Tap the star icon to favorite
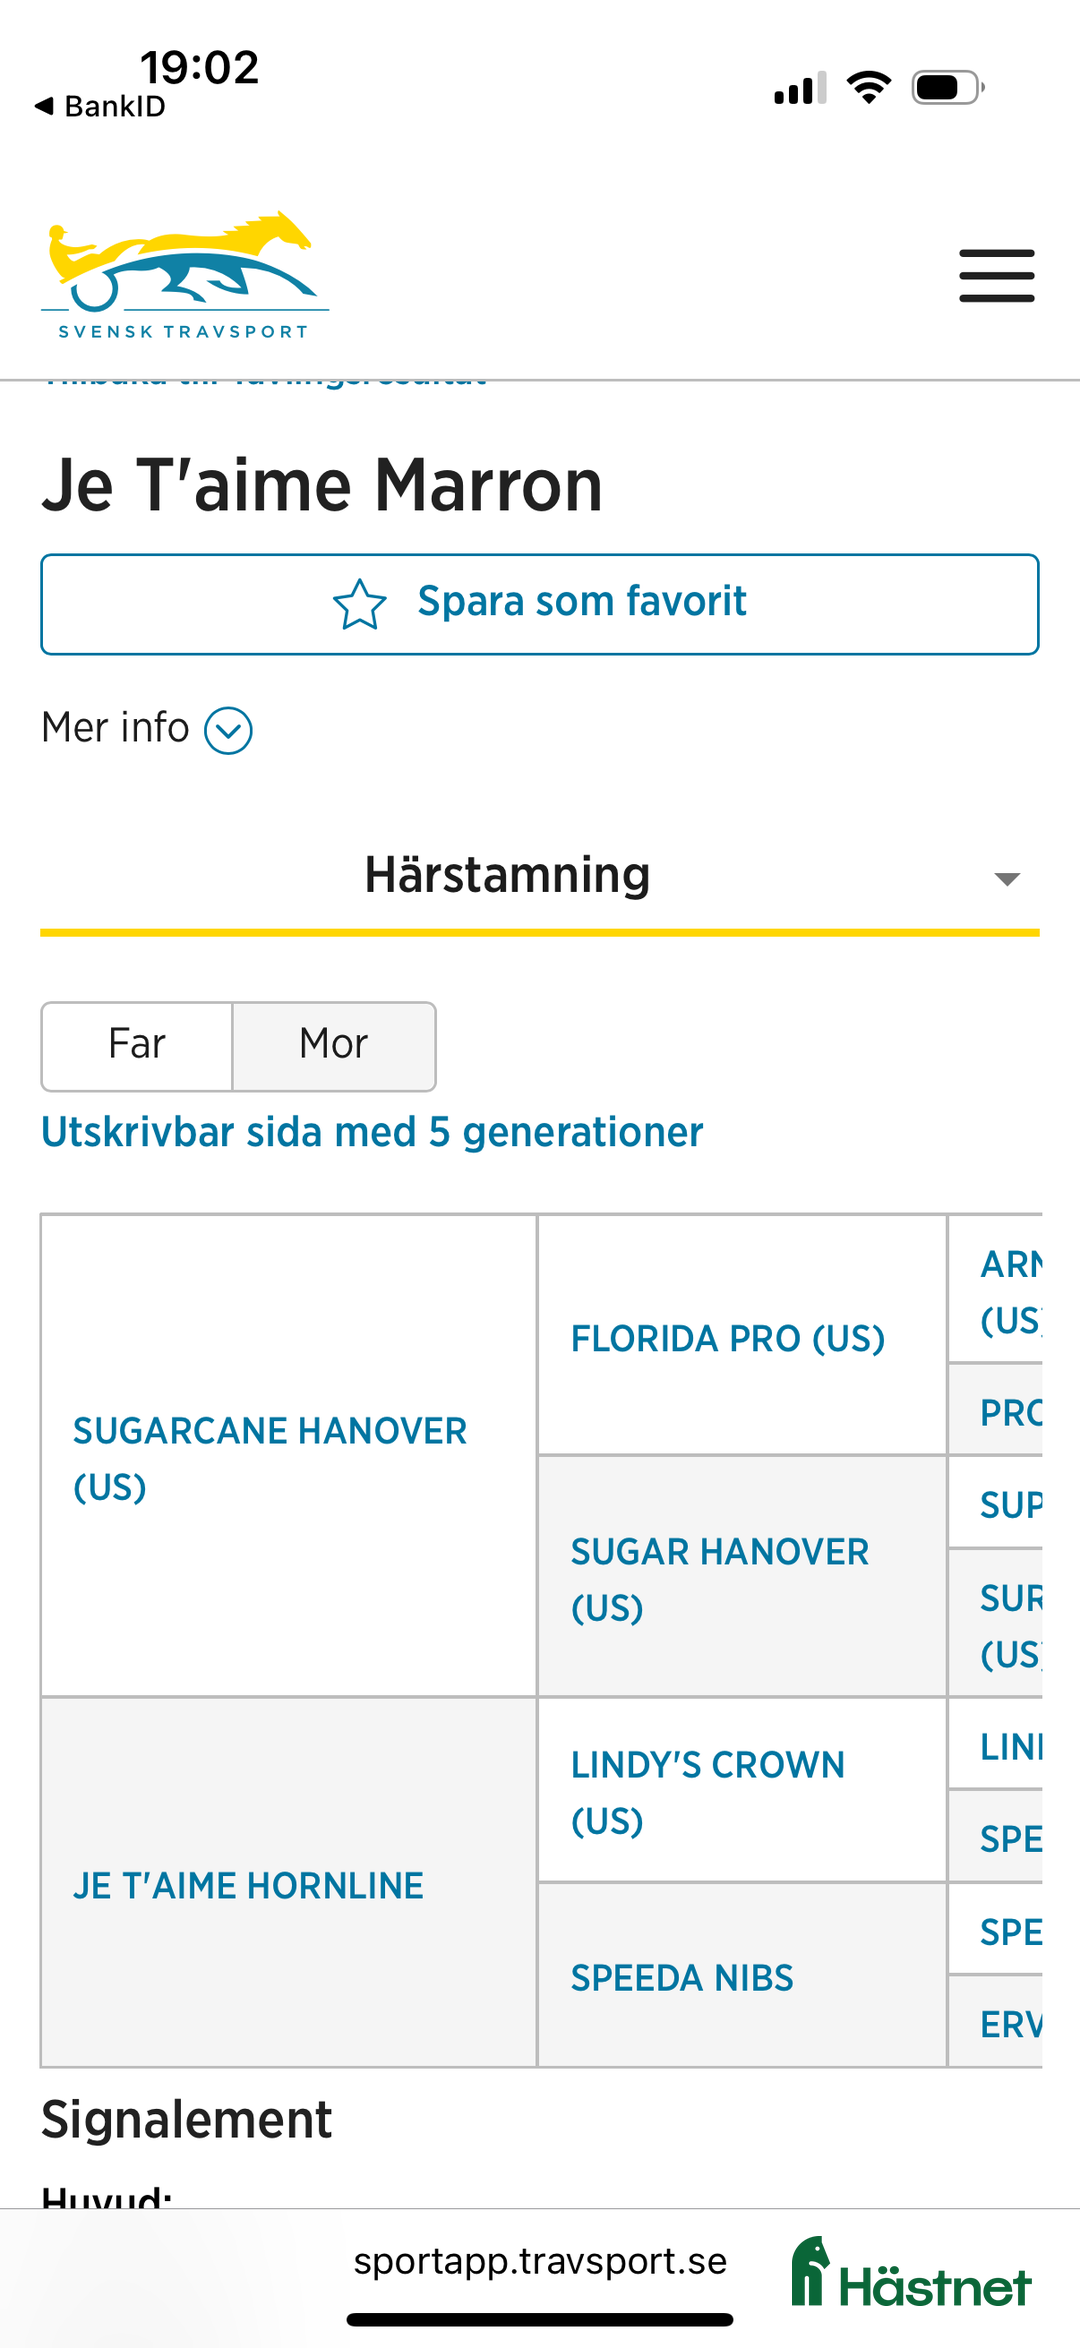1080x2348 pixels. coord(361,603)
